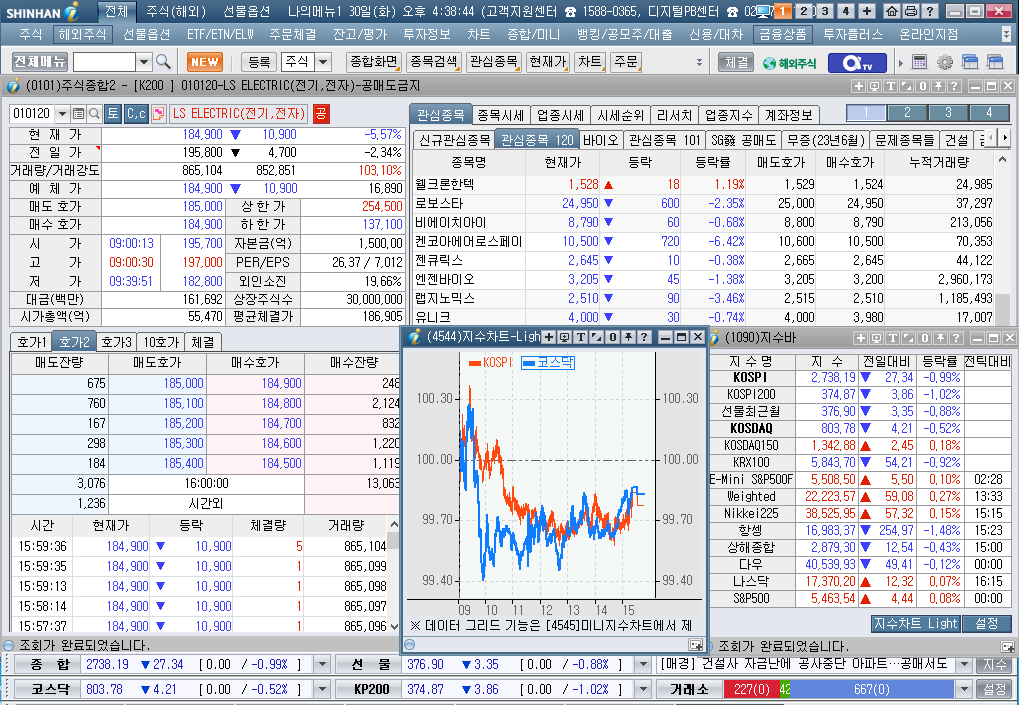Image resolution: width=1019 pixels, height=705 pixels.
Task: Toggle the KOSPI legend in index chart
Action: pos(491,362)
